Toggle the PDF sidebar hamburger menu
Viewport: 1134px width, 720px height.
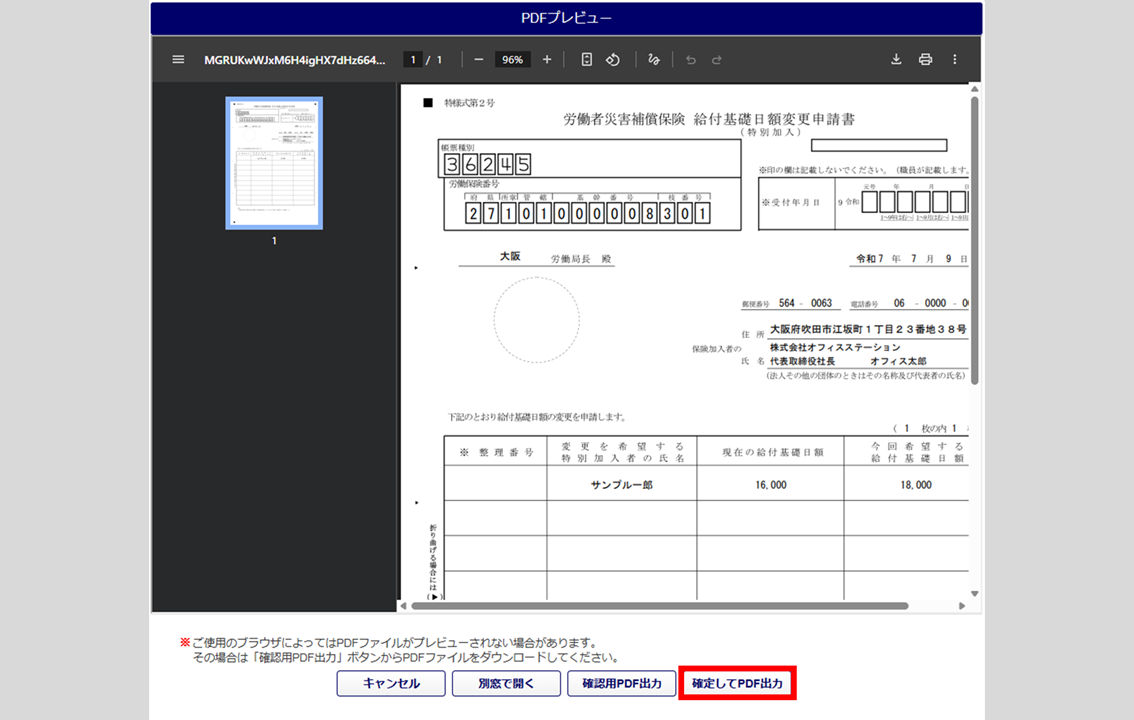[x=178, y=60]
